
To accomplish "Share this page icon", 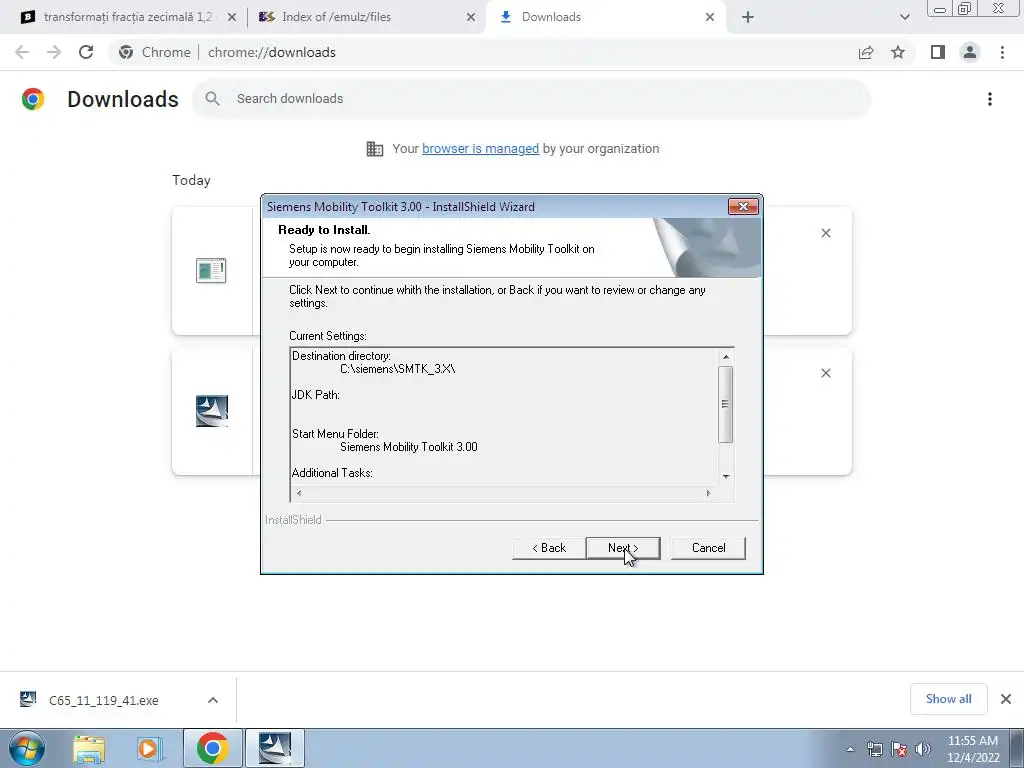I will pos(866,52).
